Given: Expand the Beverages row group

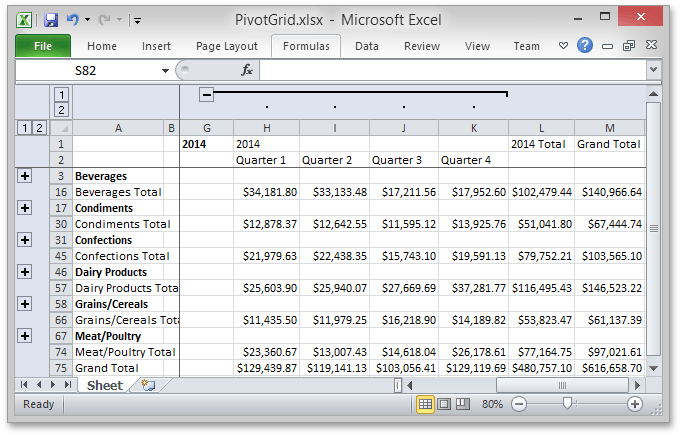Looking at the screenshot, I should pyautogui.click(x=24, y=176).
